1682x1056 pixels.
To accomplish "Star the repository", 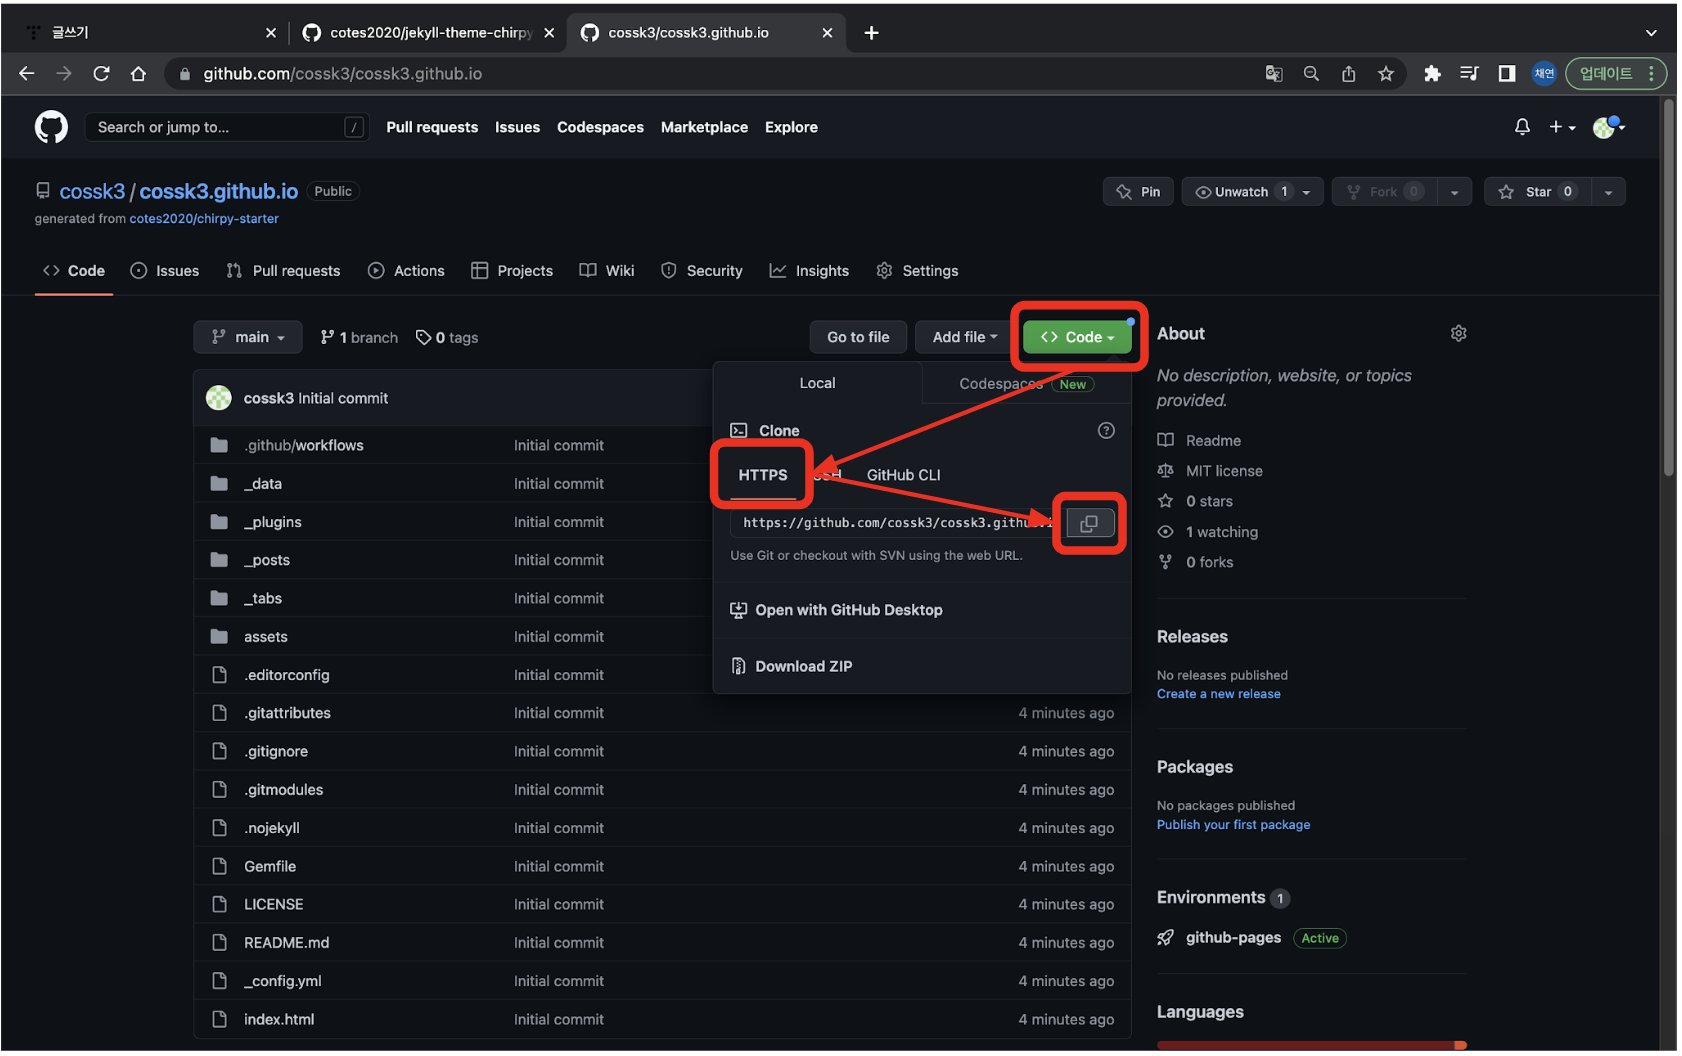I will [1537, 192].
